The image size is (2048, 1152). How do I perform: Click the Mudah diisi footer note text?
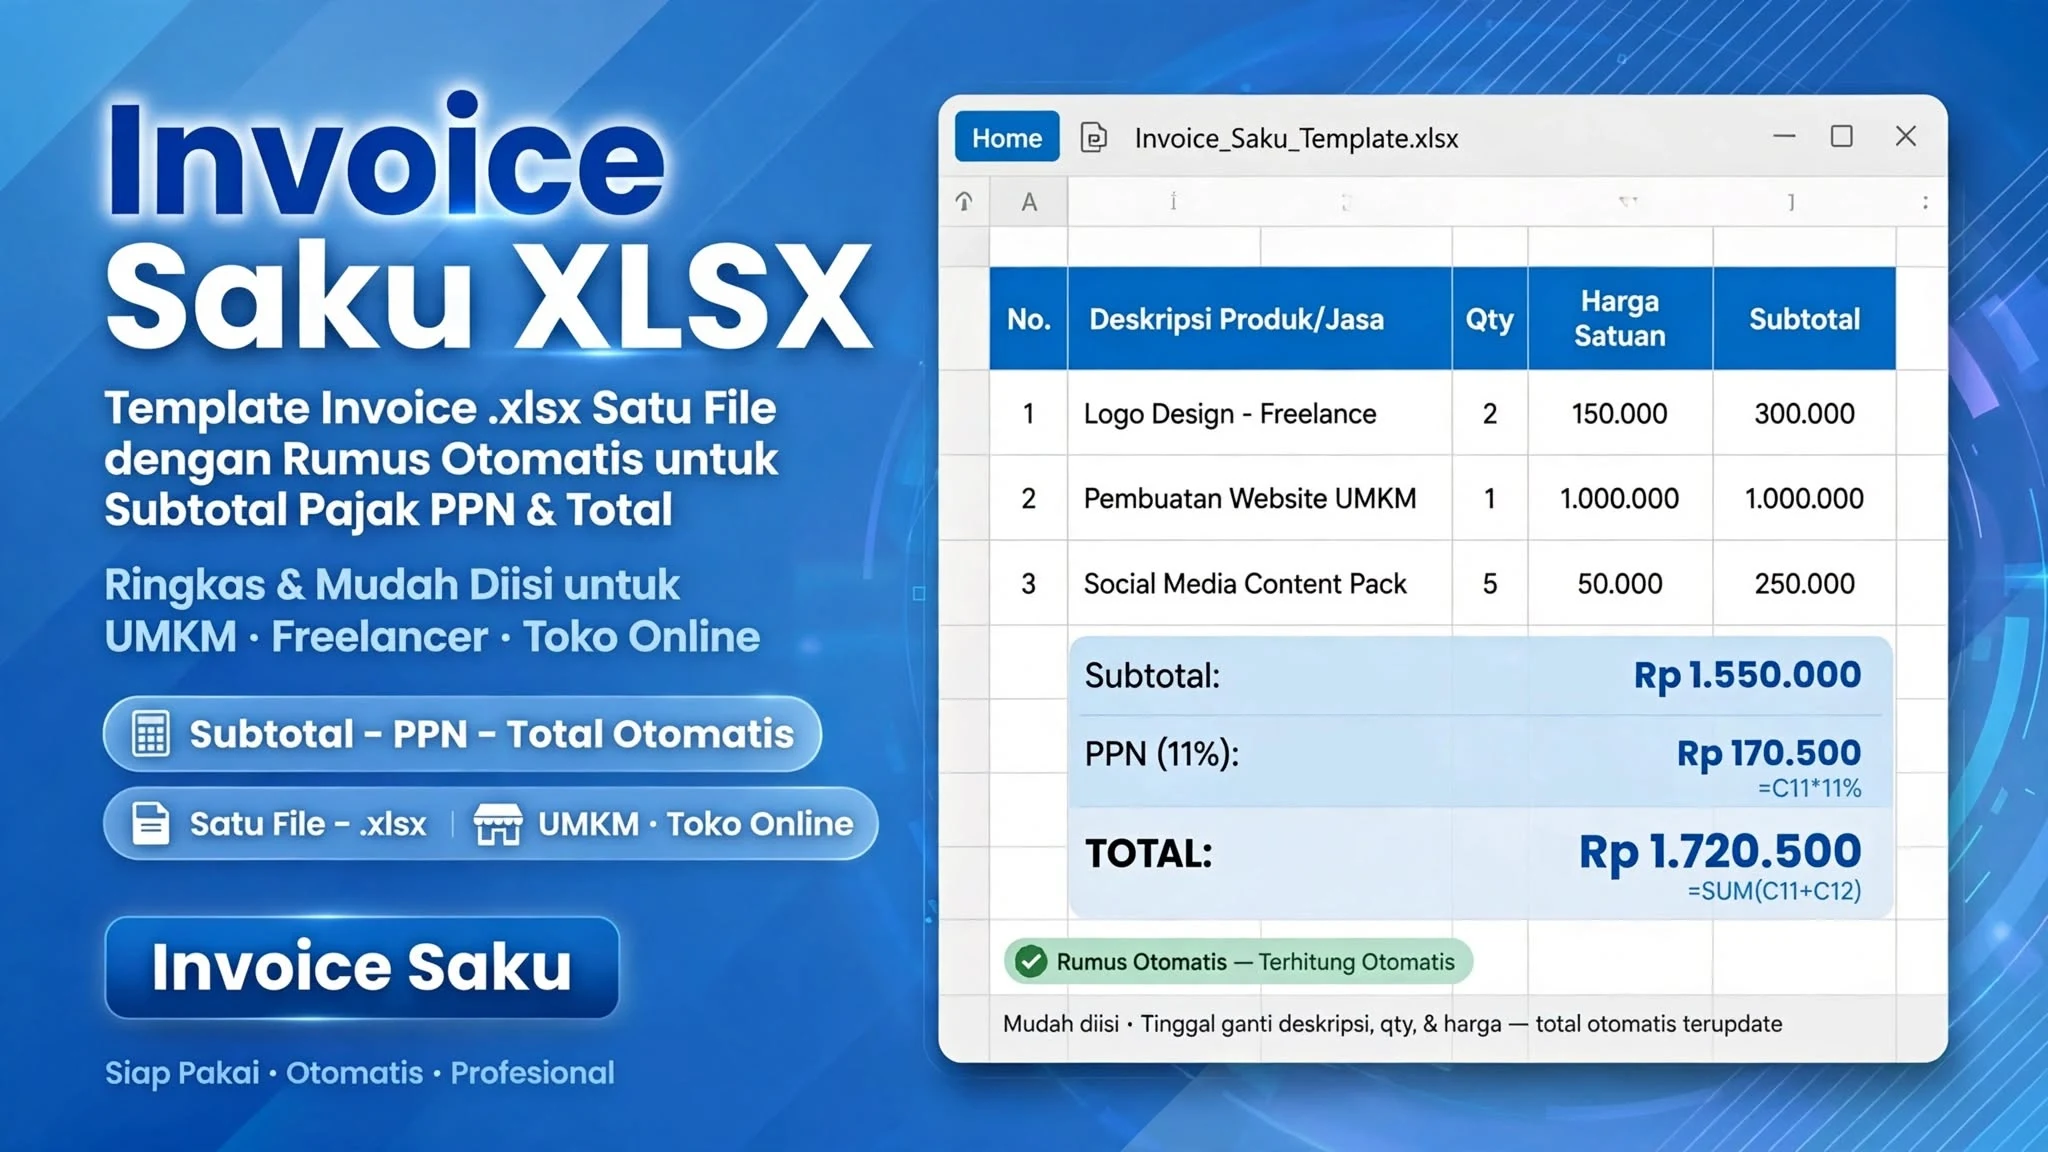tap(1392, 1024)
